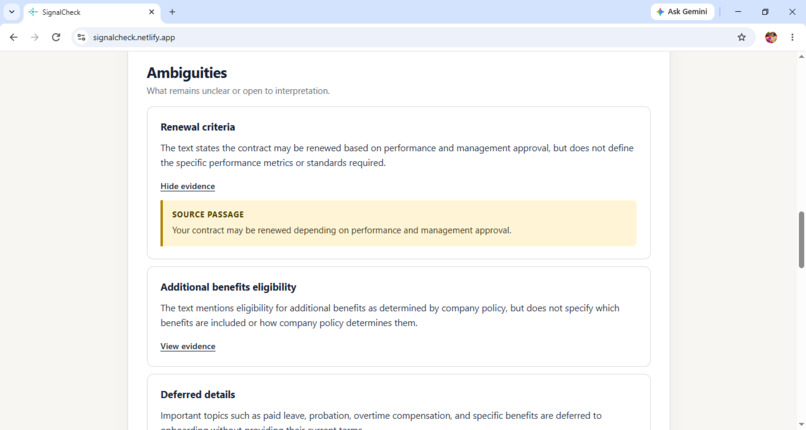Open the Chrome three-dot menu
Image resolution: width=806 pixels, height=430 pixels.
tap(792, 37)
